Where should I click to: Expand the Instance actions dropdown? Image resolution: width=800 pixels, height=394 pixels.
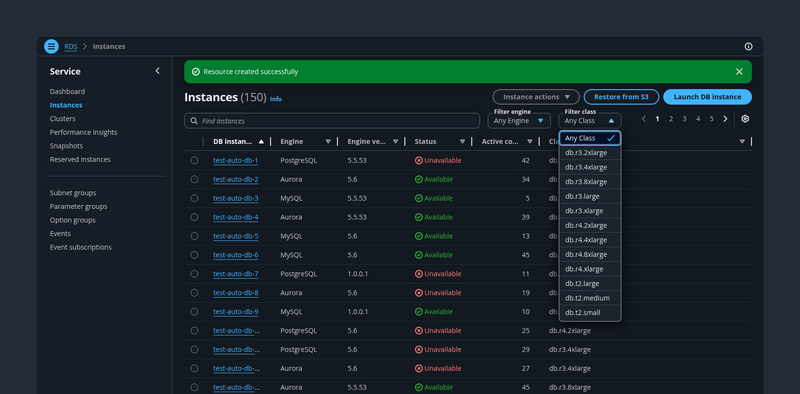point(536,97)
